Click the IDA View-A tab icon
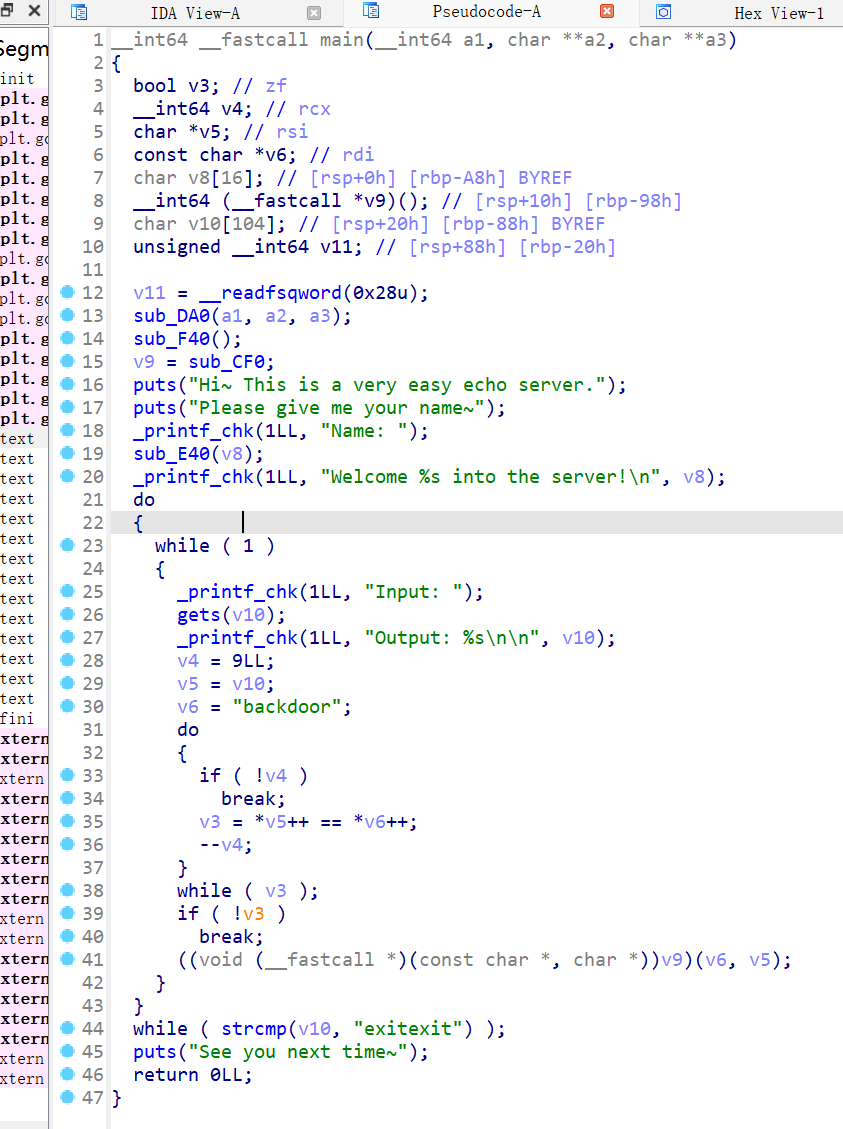843x1129 pixels. coord(79,12)
